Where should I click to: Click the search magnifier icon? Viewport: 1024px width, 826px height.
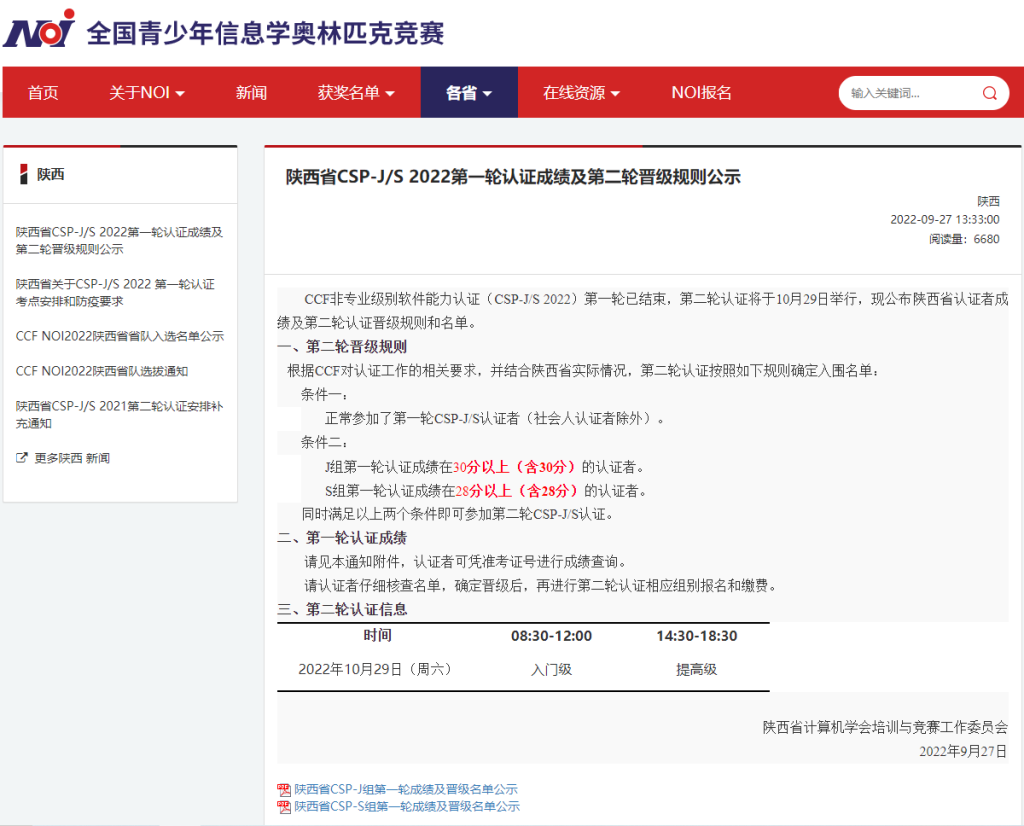pyautogui.click(x=989, y=93)
